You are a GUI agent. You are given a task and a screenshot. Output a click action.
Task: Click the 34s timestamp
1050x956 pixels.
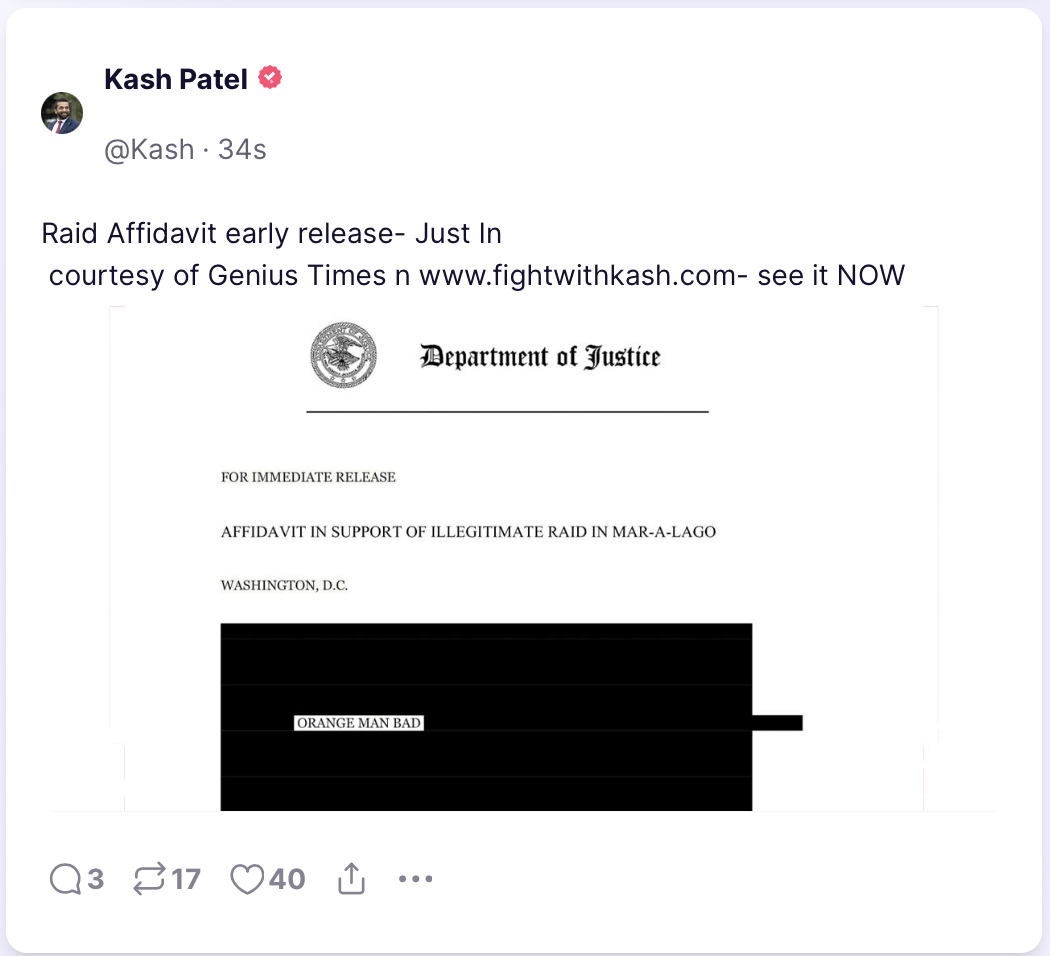[242, 149]
